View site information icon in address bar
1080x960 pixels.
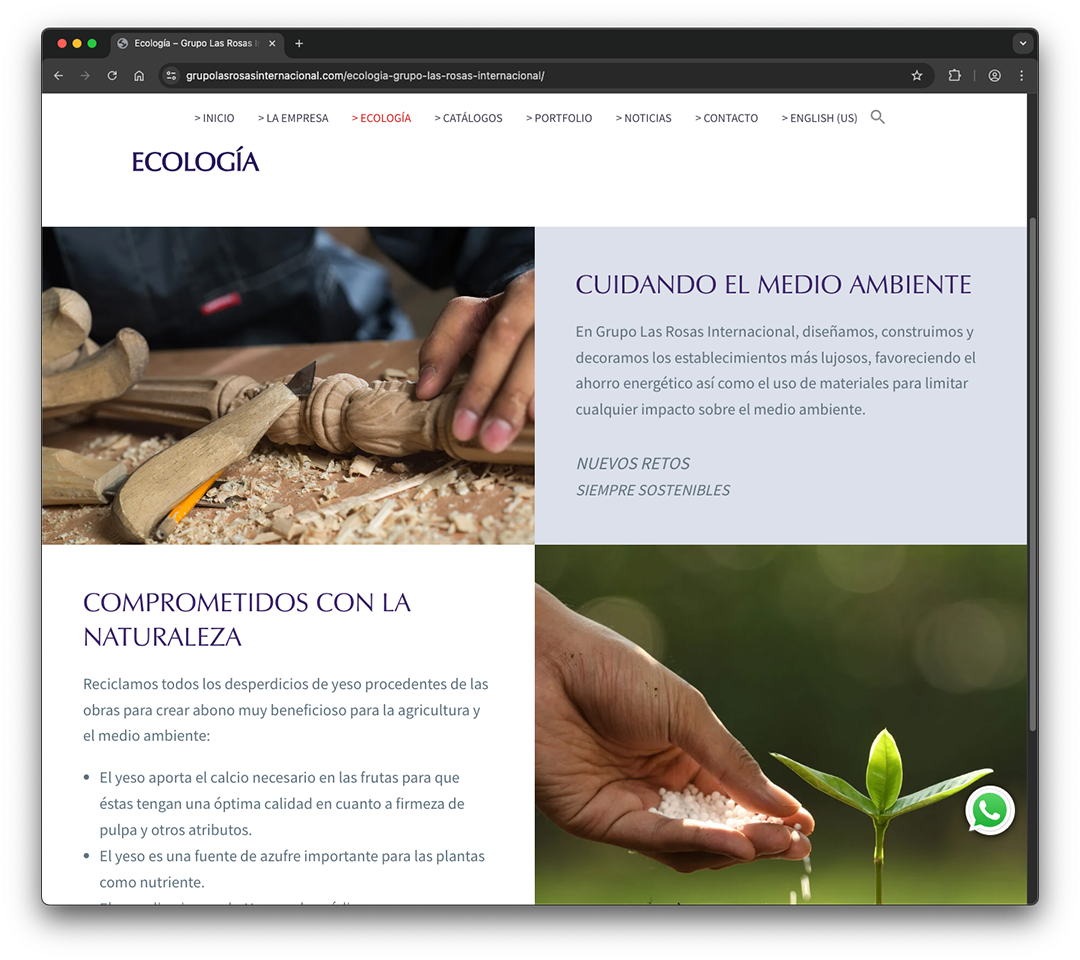tap(172, 76)
